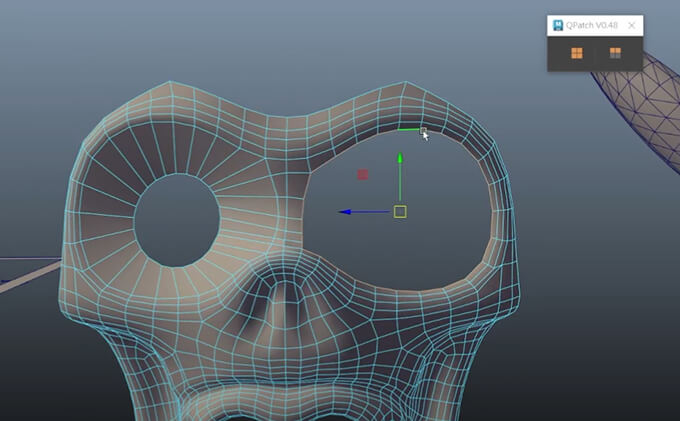Click the full orange grid QPatch icon
The width and height of the screenshot is (680, 421).
[576, 53]
